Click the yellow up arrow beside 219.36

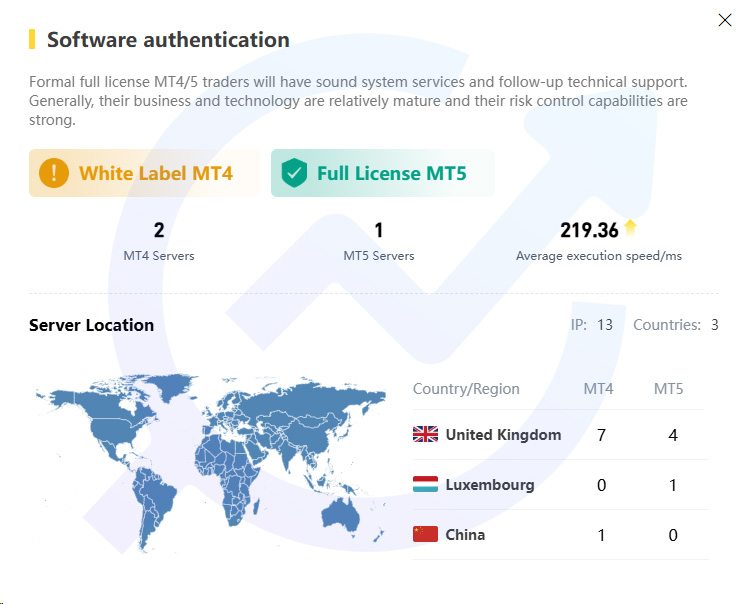click(631, 227)
